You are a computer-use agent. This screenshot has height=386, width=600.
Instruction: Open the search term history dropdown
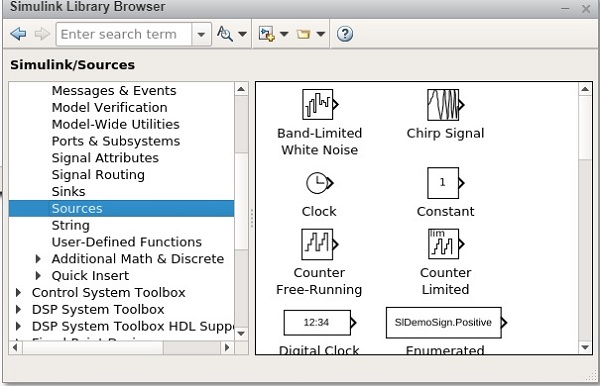[201, 34]
